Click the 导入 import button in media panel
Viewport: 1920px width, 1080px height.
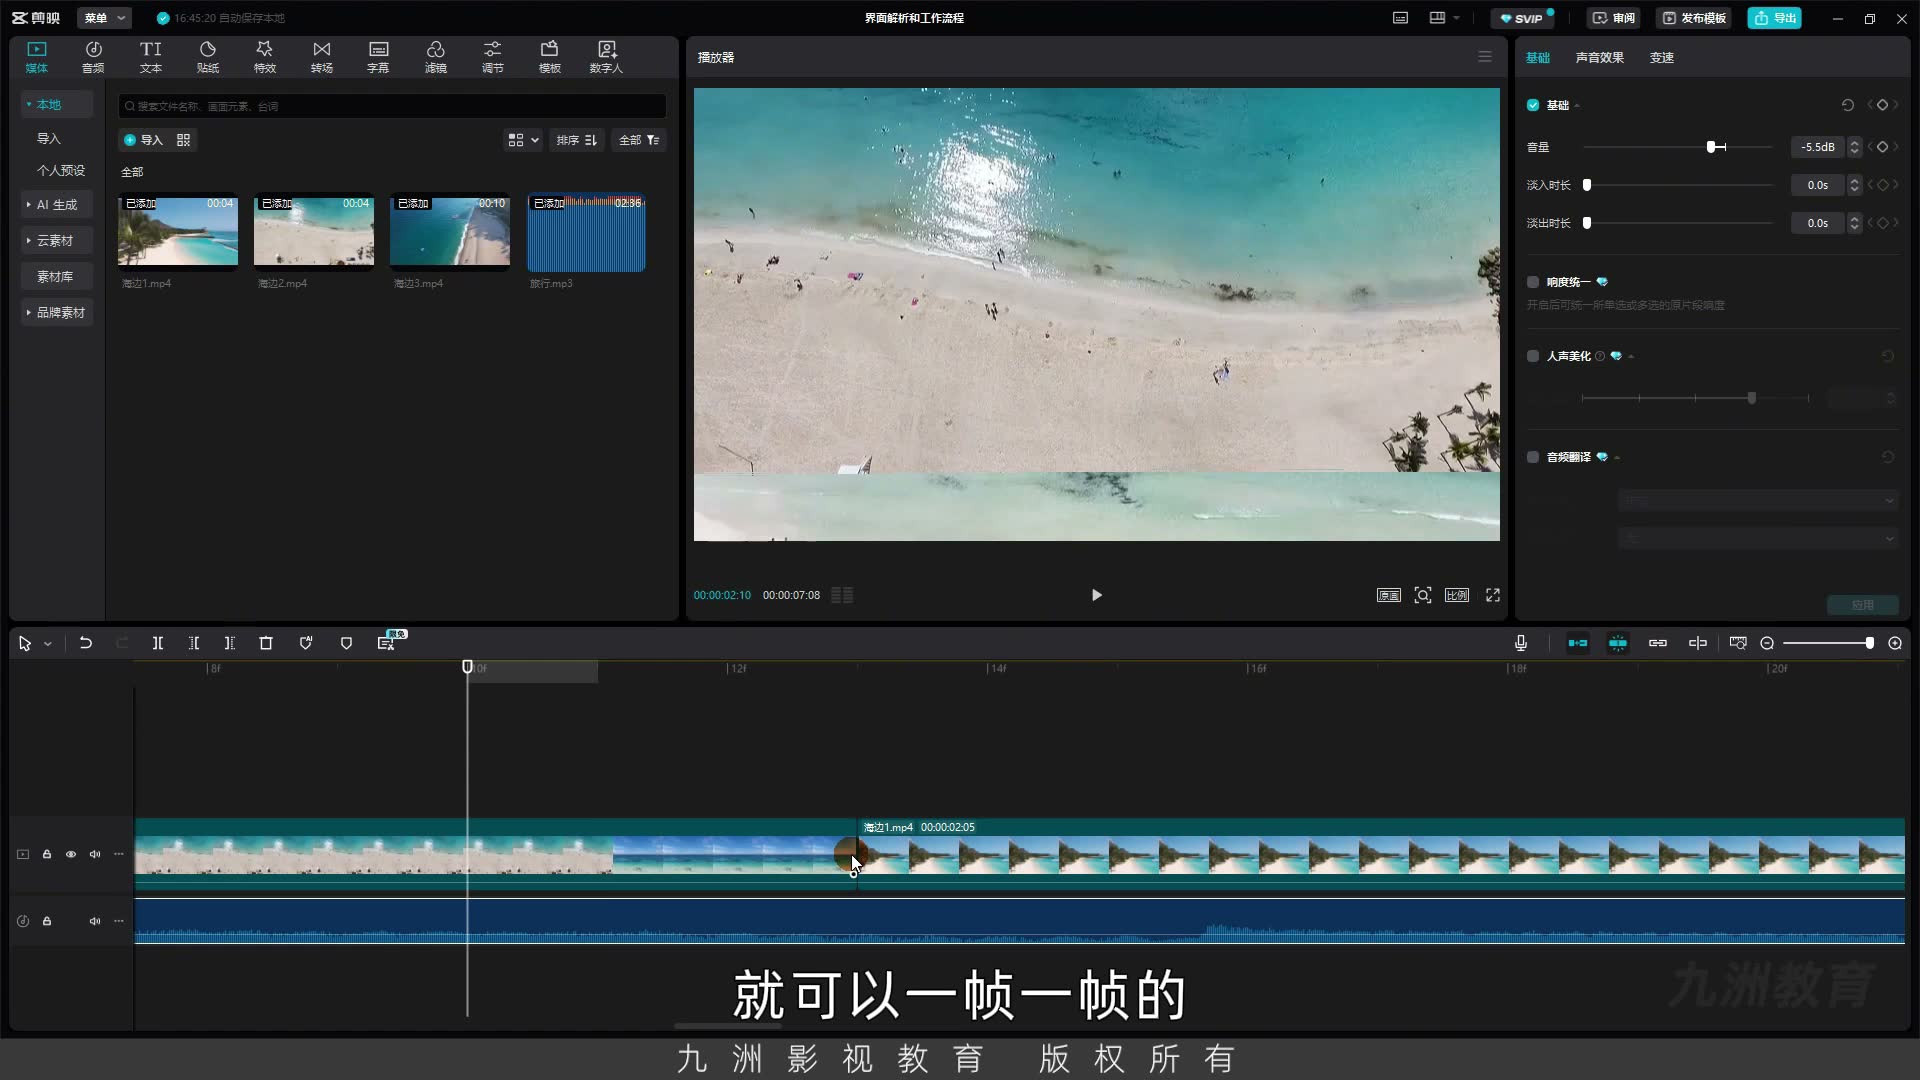click(143, 140)
